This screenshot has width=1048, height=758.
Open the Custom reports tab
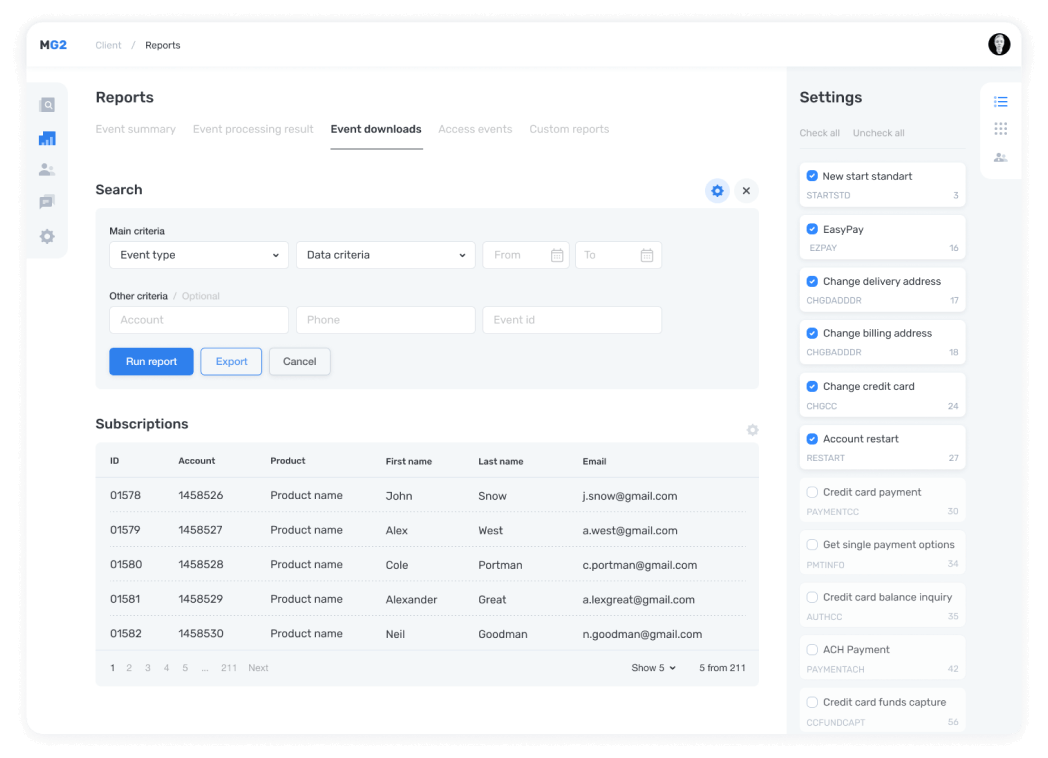(569, 129)
